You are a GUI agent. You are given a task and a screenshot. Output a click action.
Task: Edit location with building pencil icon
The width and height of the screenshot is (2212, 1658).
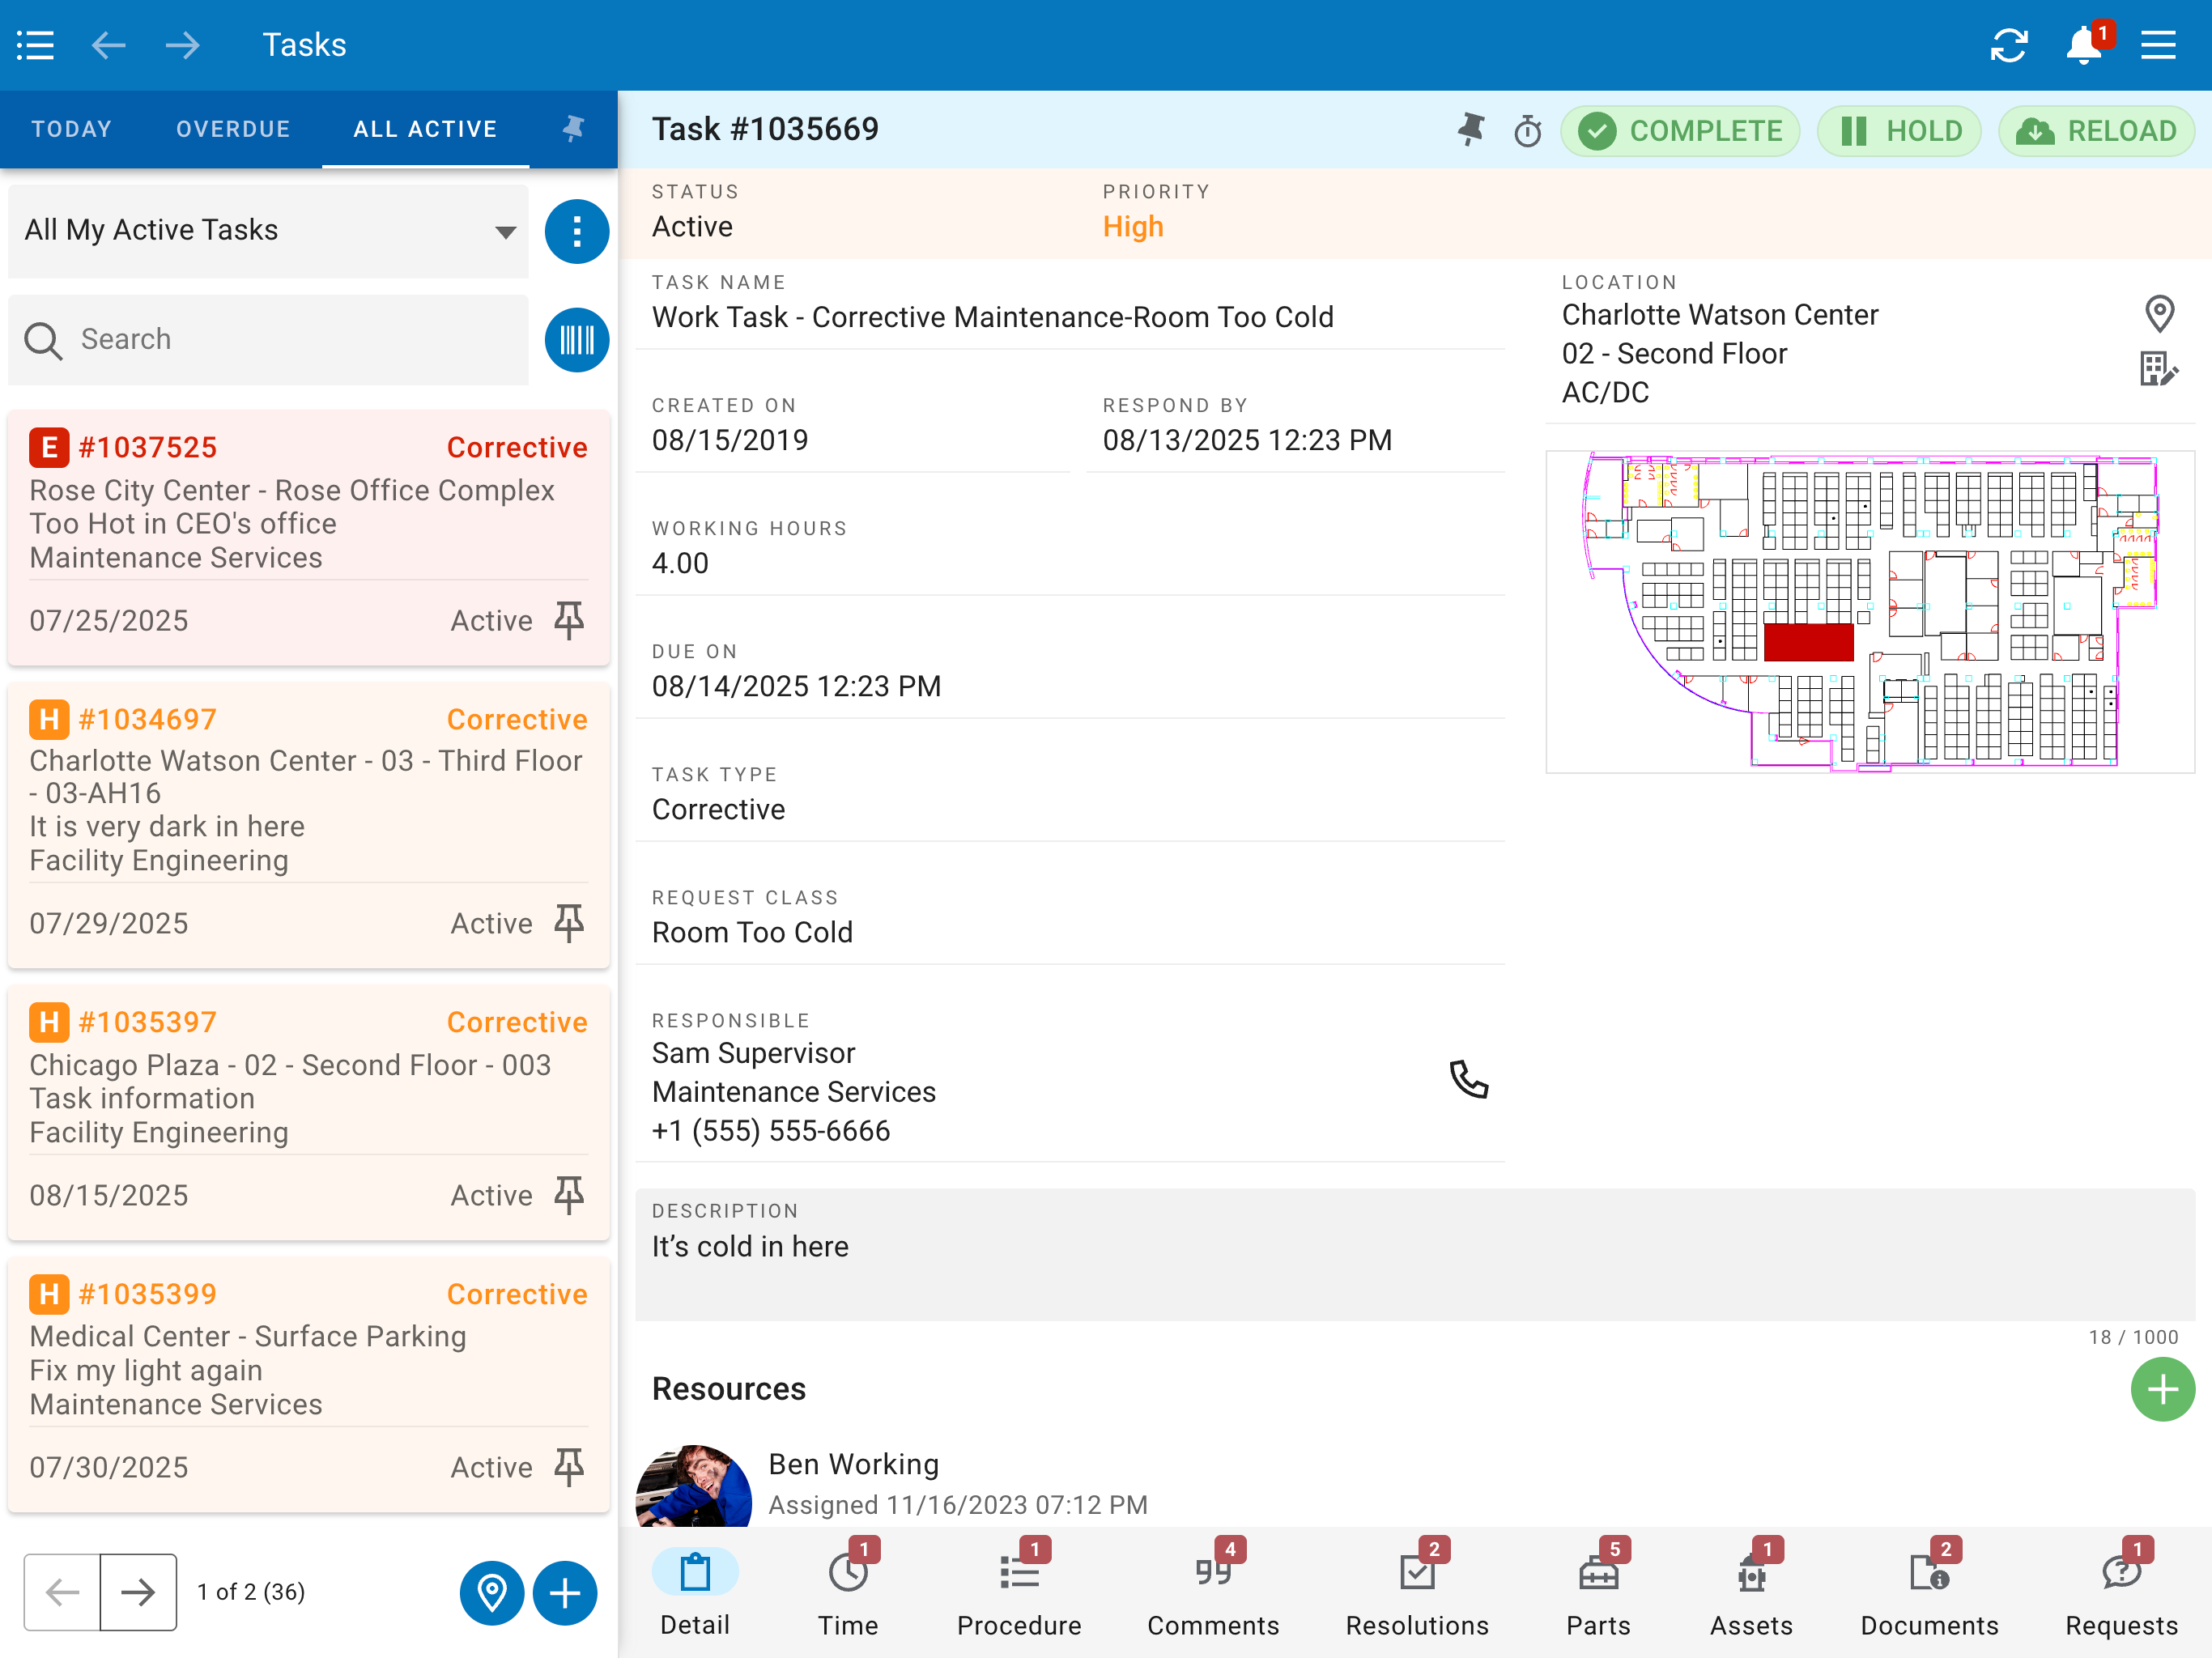2159,369
